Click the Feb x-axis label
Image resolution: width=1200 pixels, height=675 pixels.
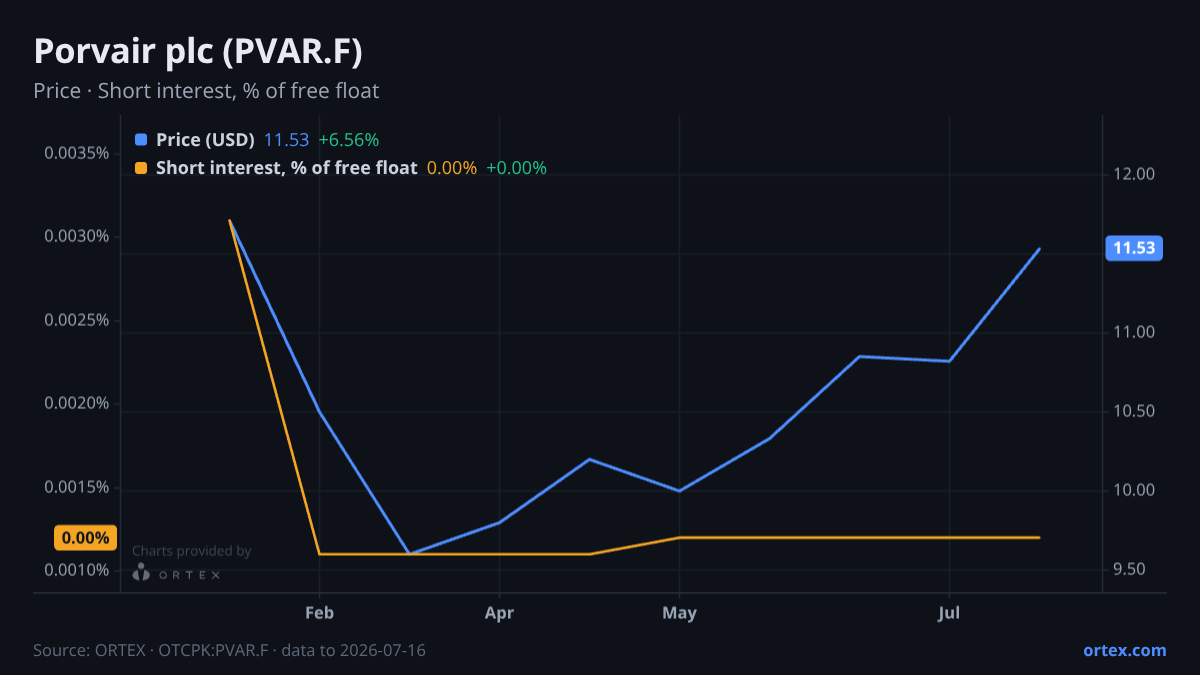coord(319,613)
